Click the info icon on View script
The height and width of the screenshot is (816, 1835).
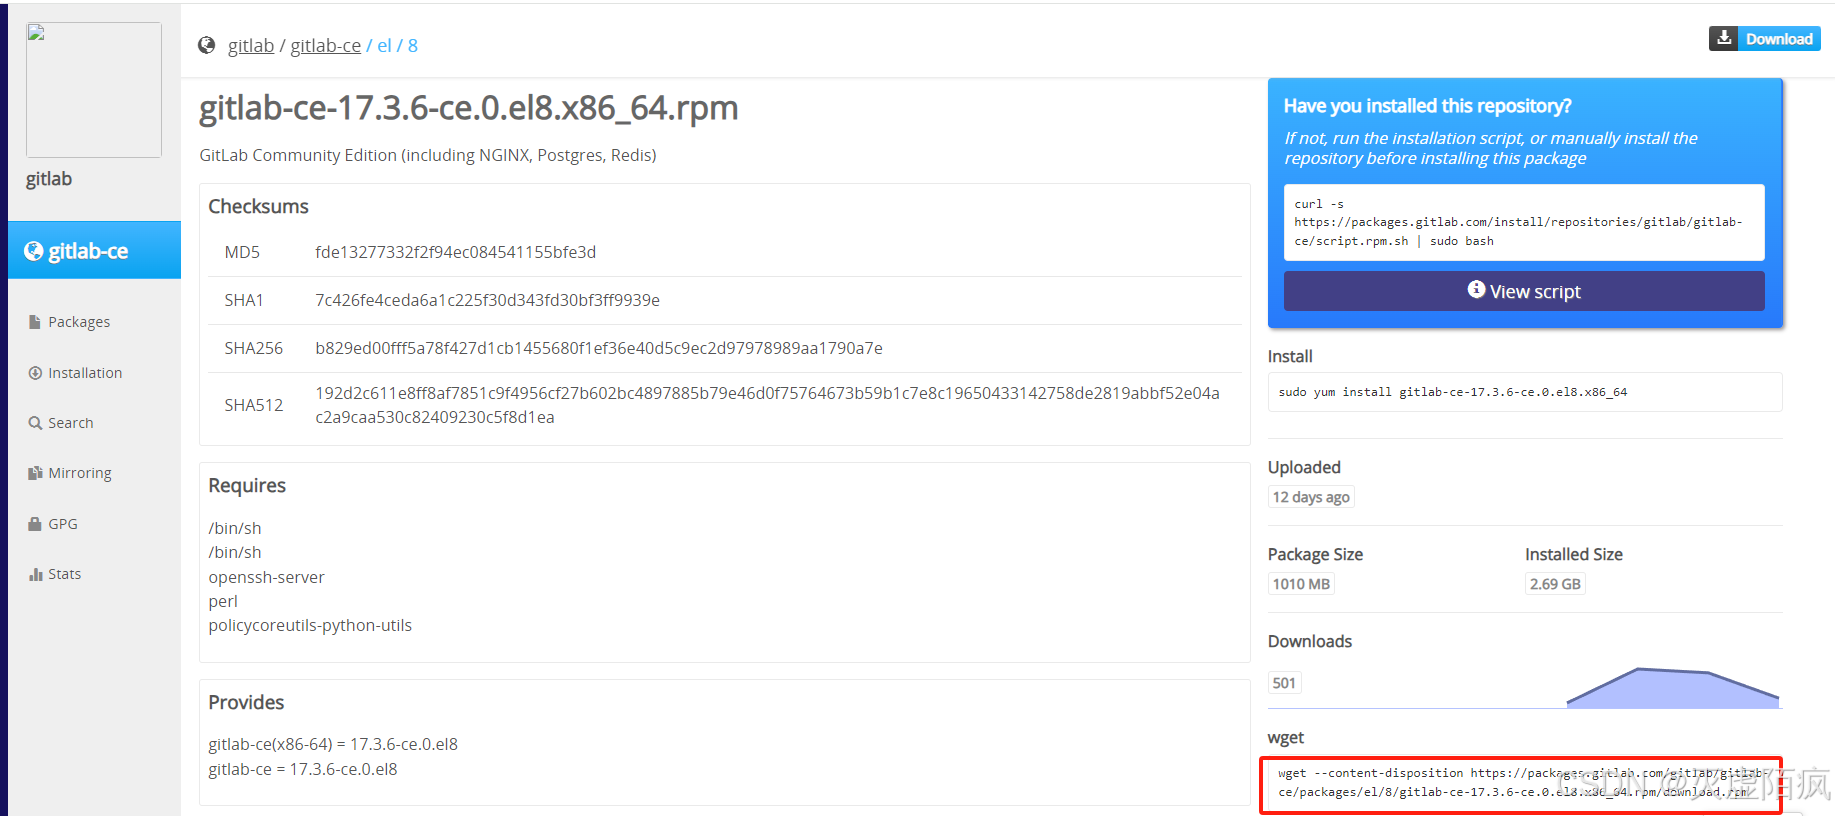coord(1476,289)
